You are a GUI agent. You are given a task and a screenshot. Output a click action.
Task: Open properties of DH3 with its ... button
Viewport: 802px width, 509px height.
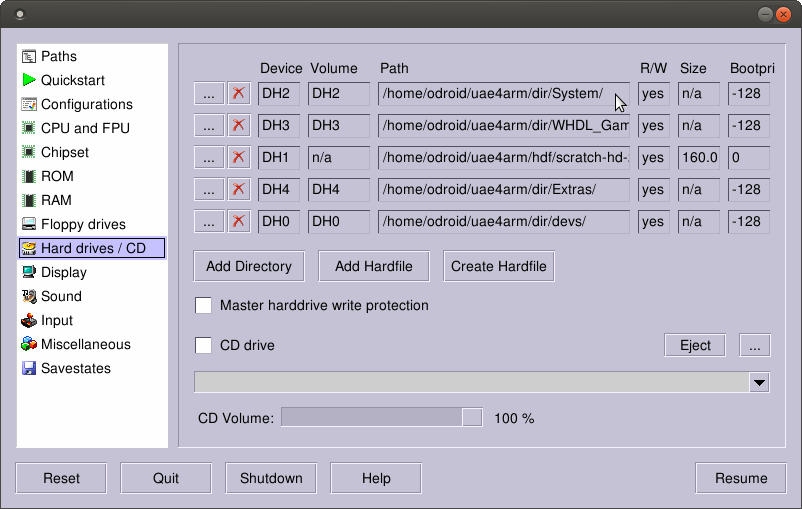[208, 126]
